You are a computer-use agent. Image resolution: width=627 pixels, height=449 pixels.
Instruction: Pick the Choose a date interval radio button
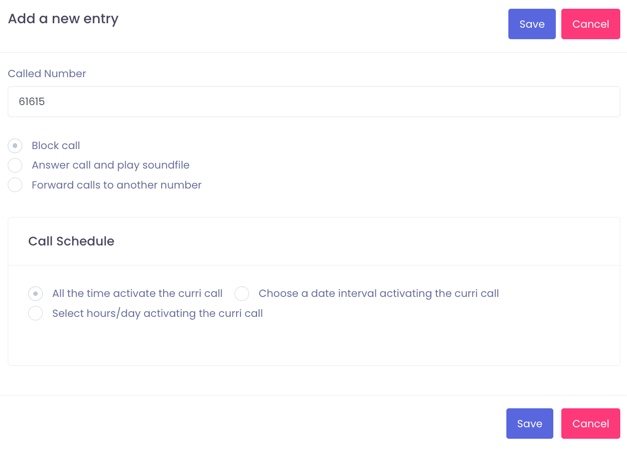tap(242, 294)
